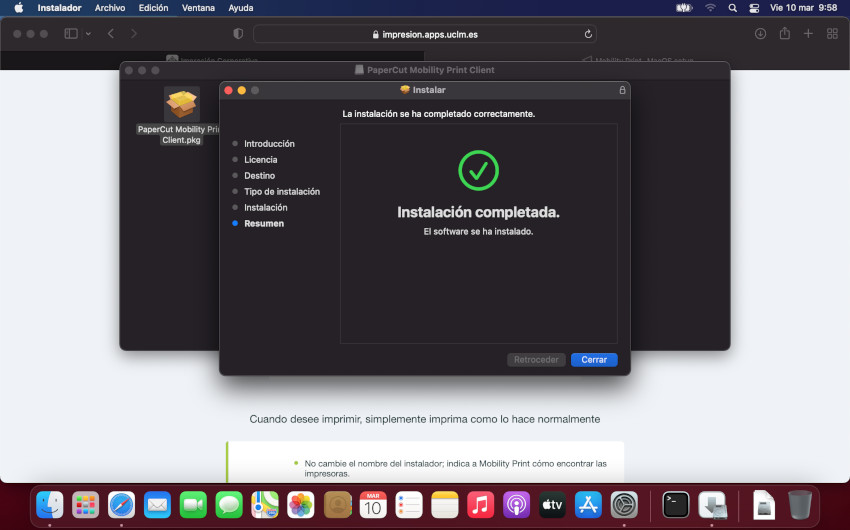Click the Impresión Corporativa Safari tab
Viewport: 850px width, 530px height.
point(212,59)
